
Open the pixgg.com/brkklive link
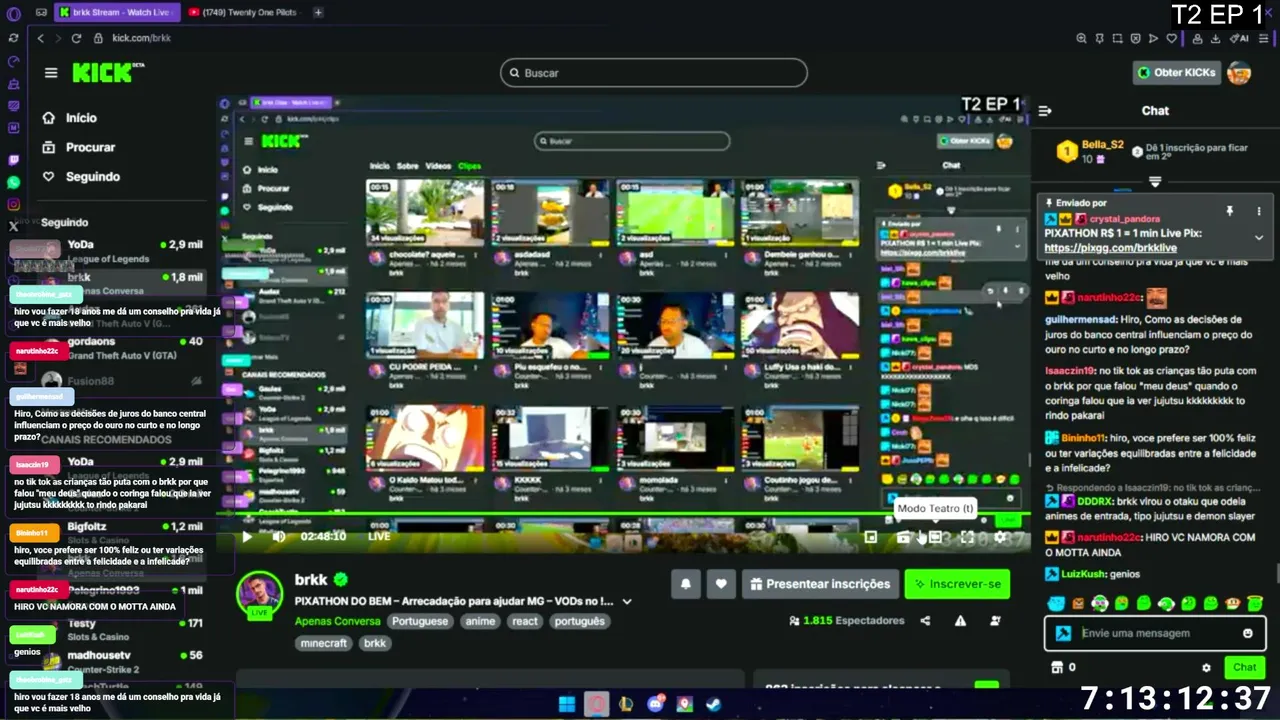pos(1111,247)
